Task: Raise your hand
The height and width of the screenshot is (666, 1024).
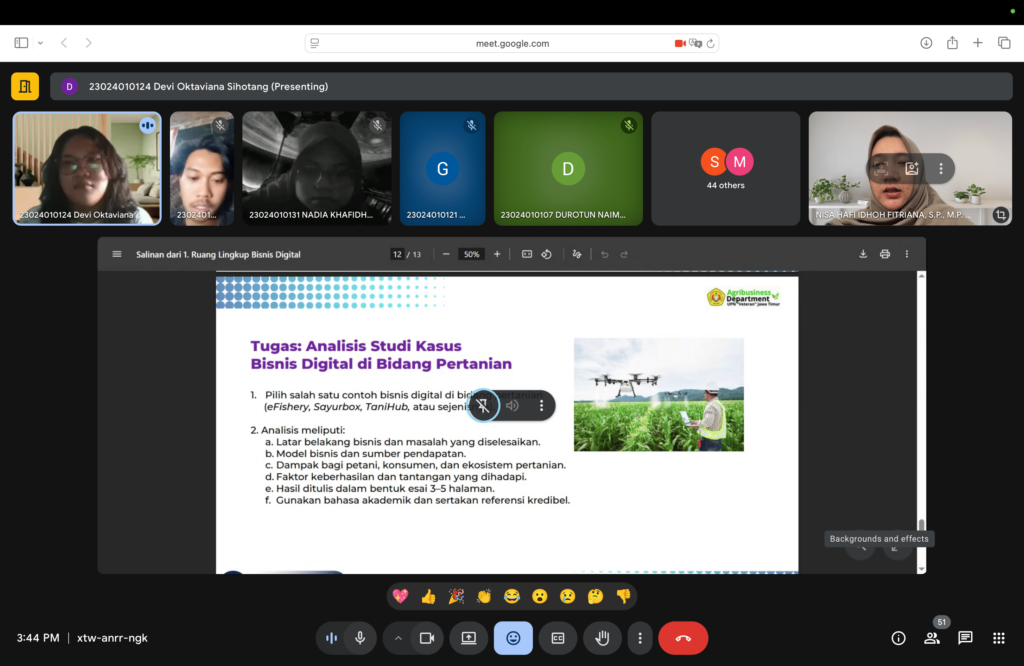Action: coord(602,638)
